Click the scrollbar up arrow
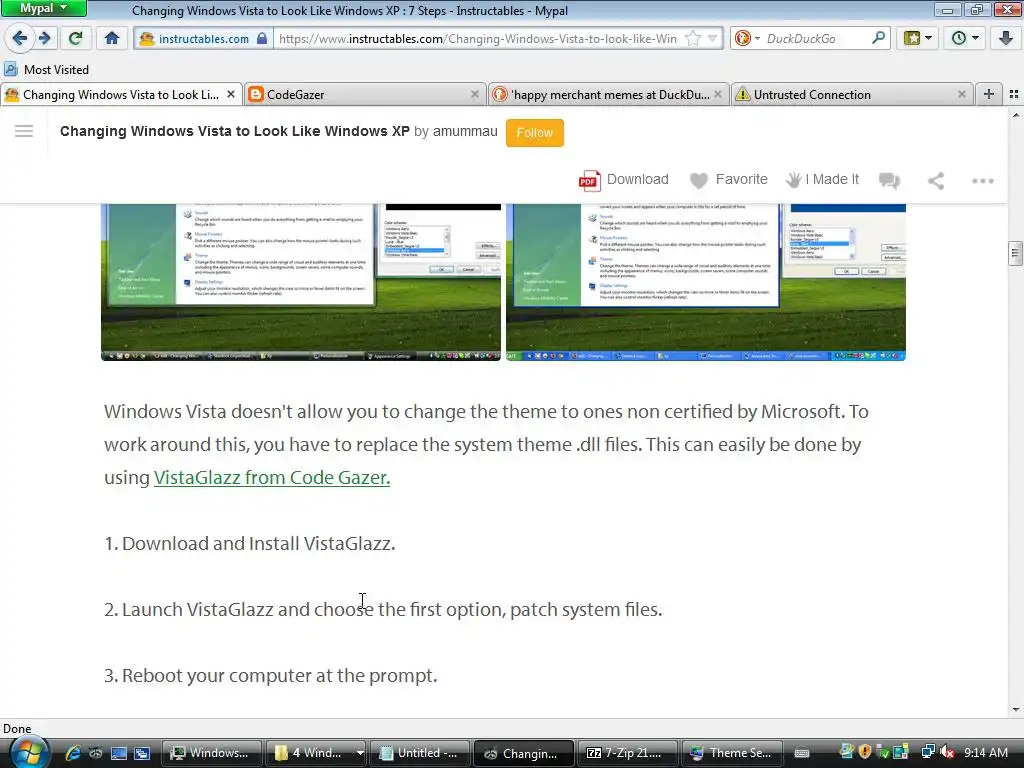The height and width of the screenshot is (768, 1024). click(x=1016, y=115)
